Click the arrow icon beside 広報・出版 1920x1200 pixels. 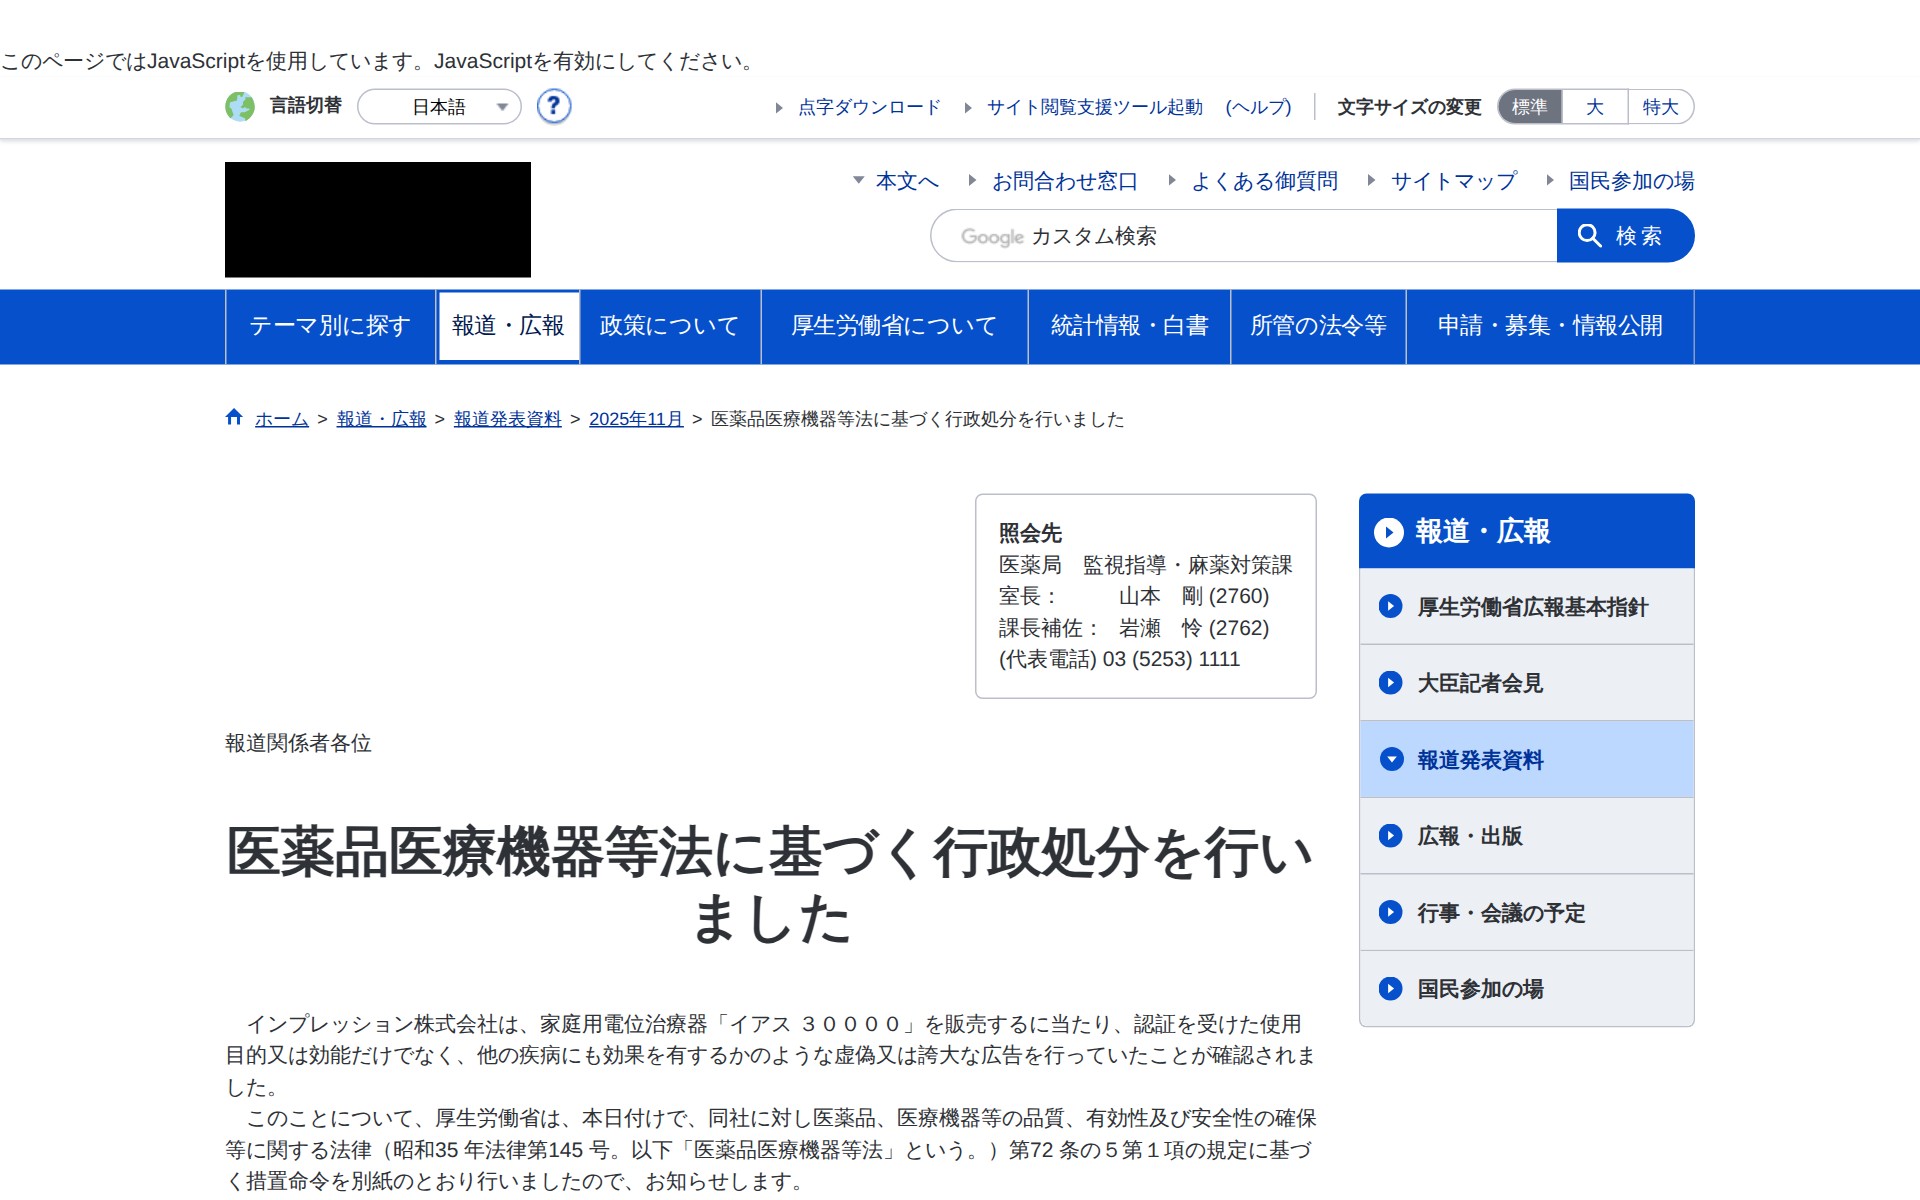click(1389, 836)
